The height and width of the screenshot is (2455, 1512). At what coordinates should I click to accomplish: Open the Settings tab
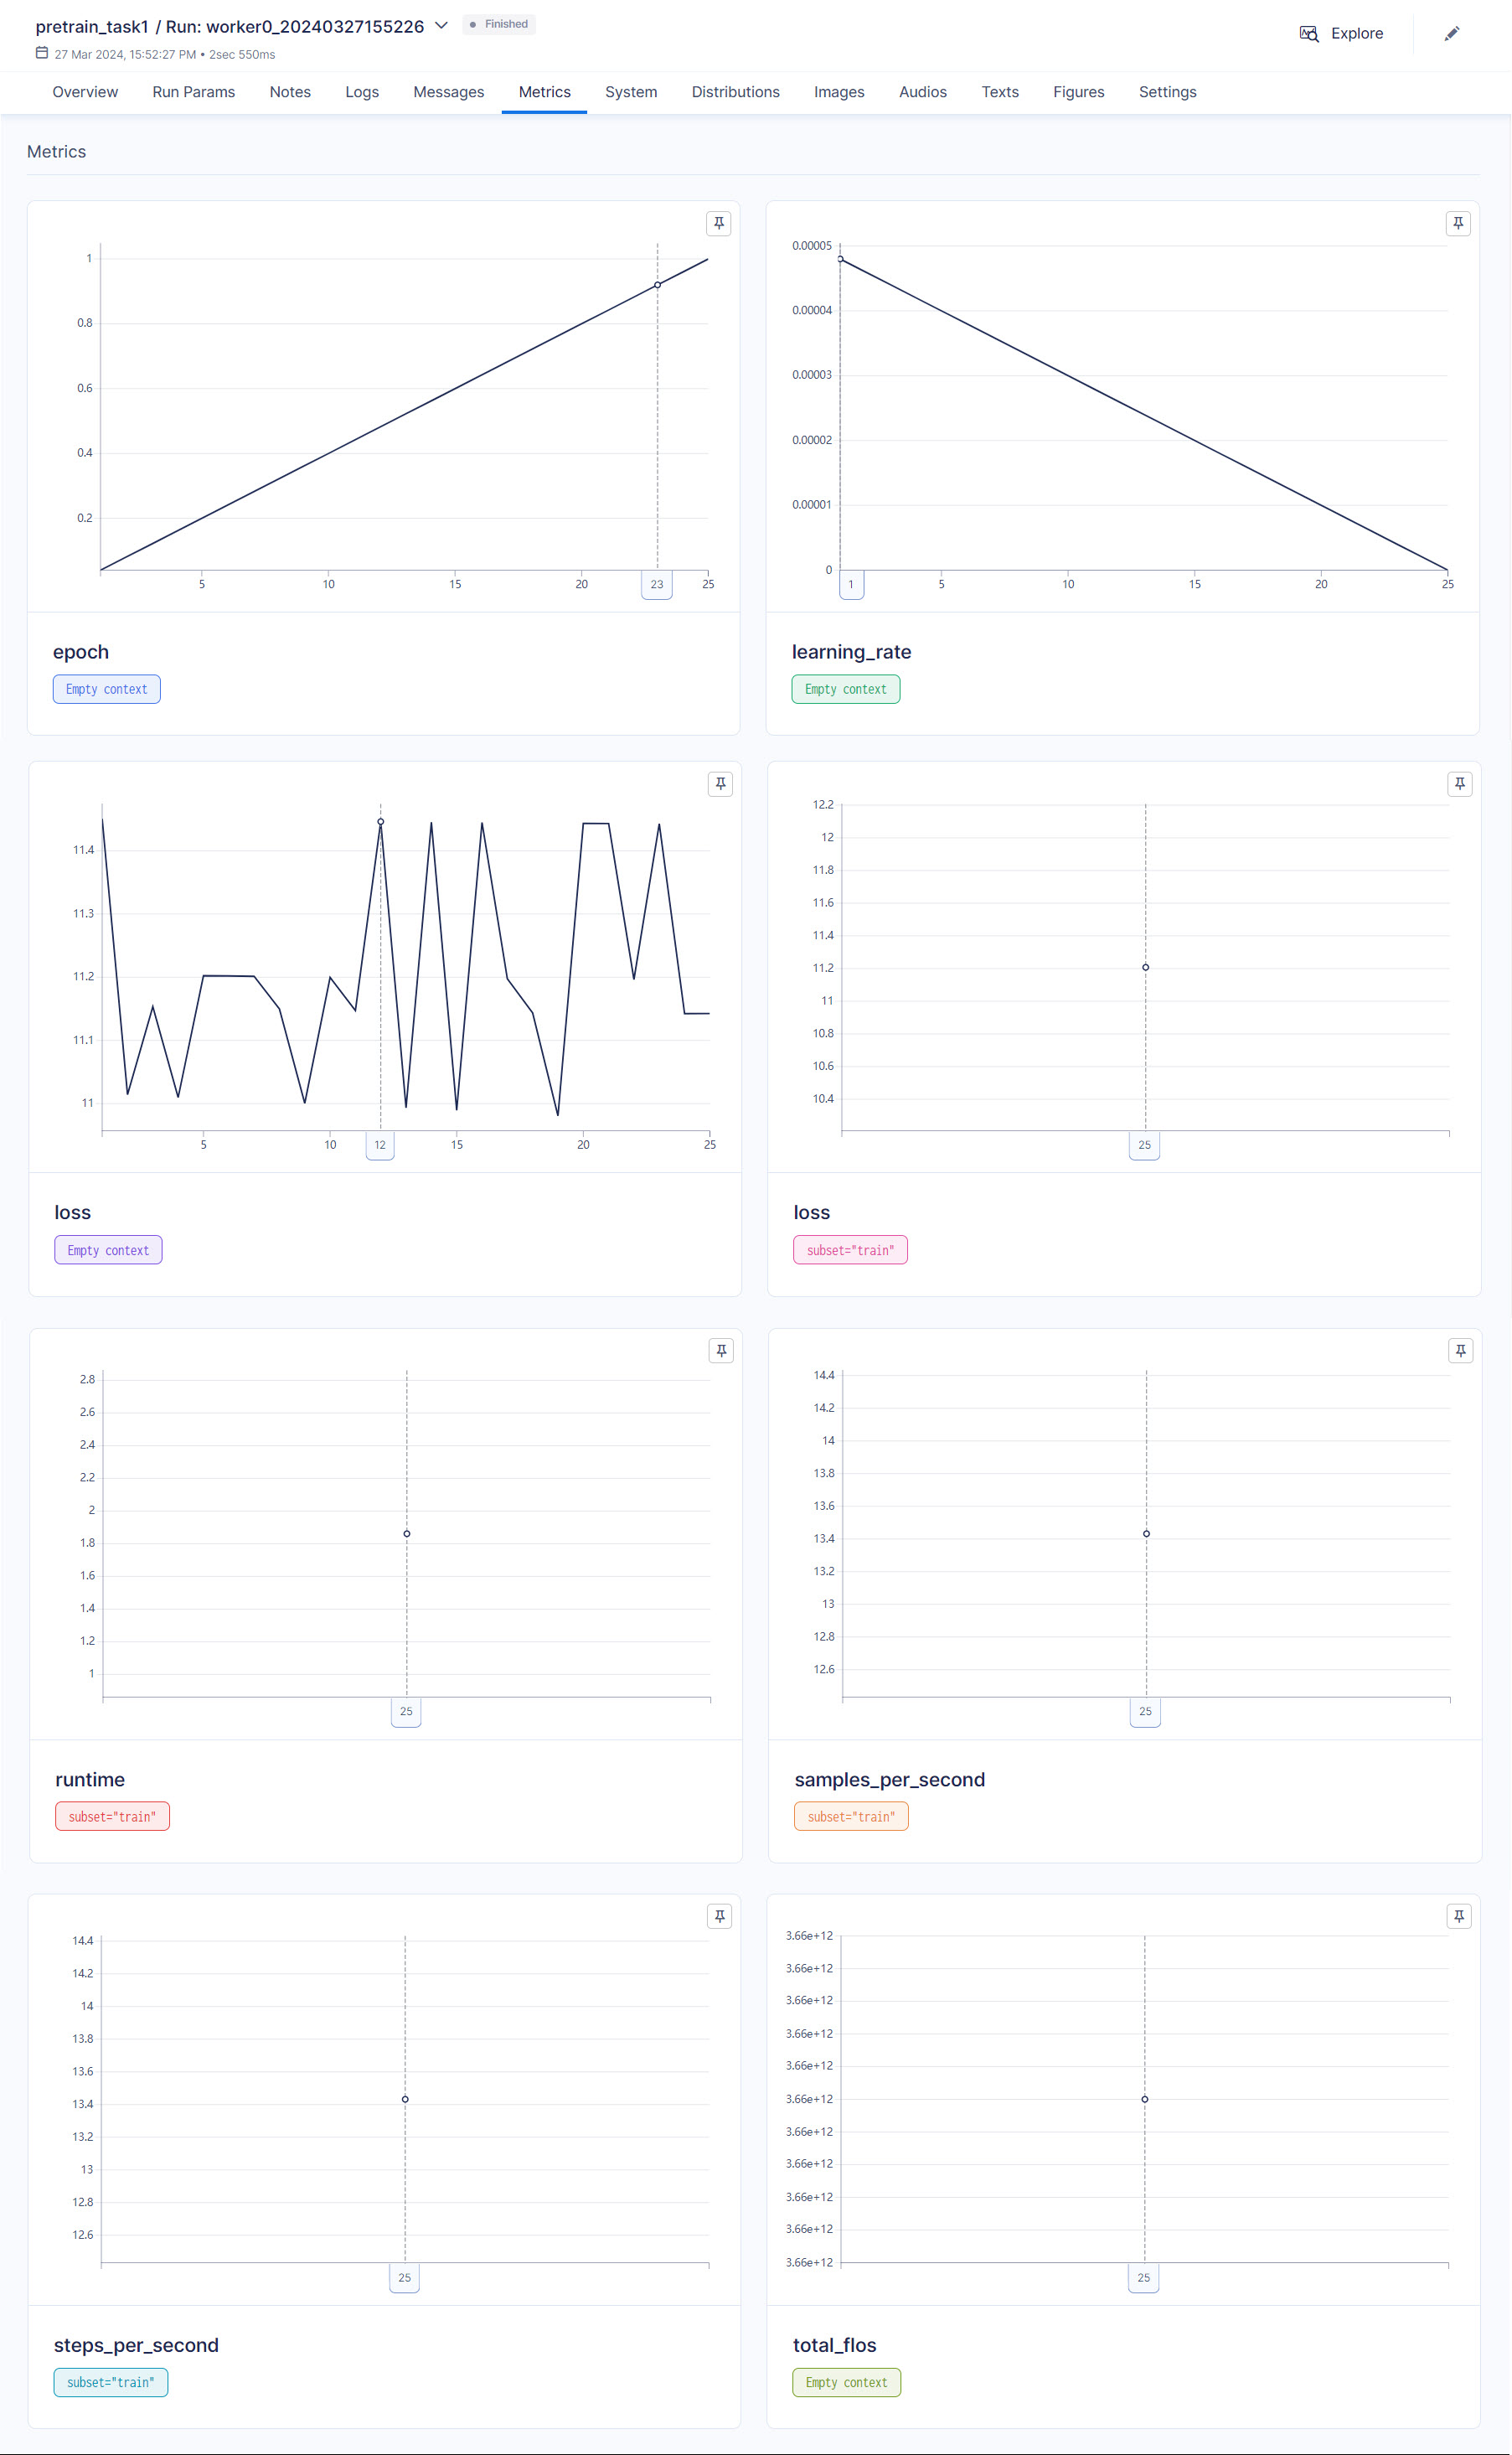click(x=1167, y=92)
